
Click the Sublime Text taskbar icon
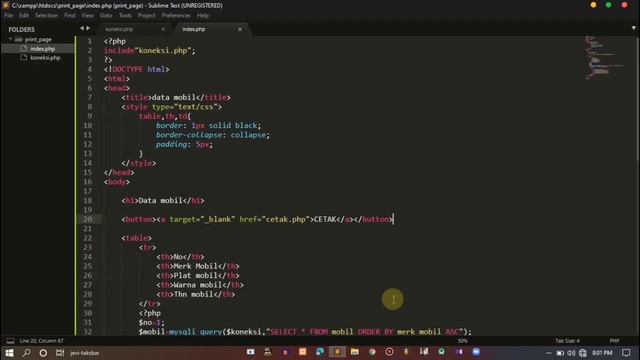(337, 352)
